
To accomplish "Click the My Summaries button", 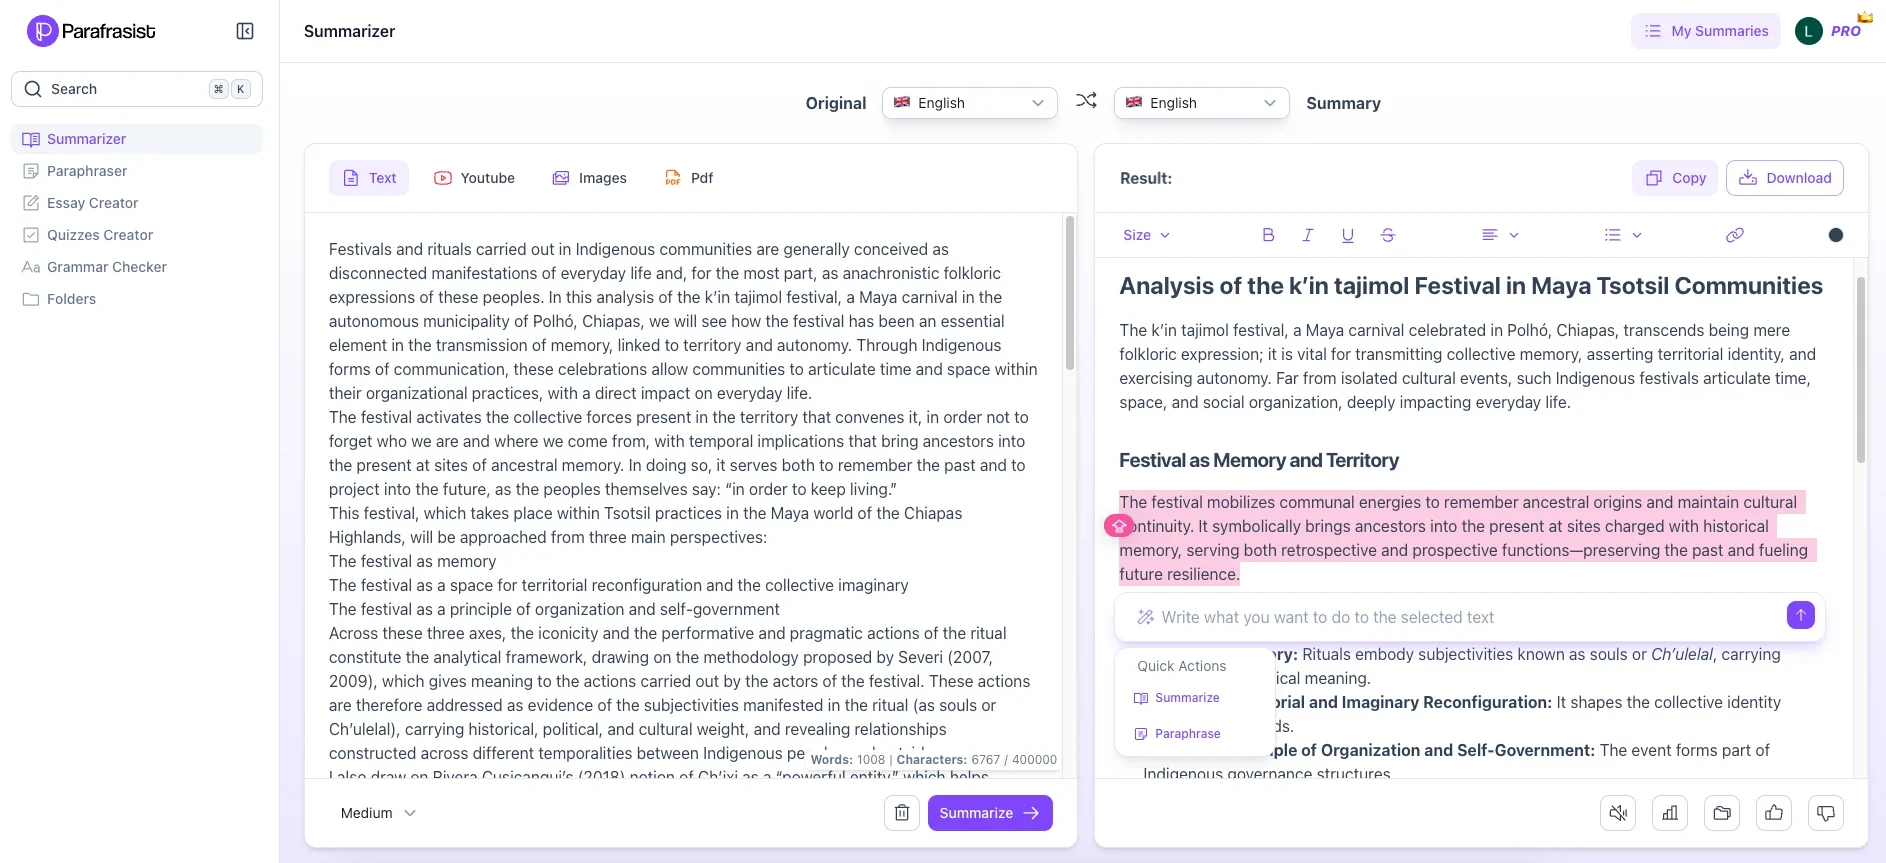I will (1706, 31).
